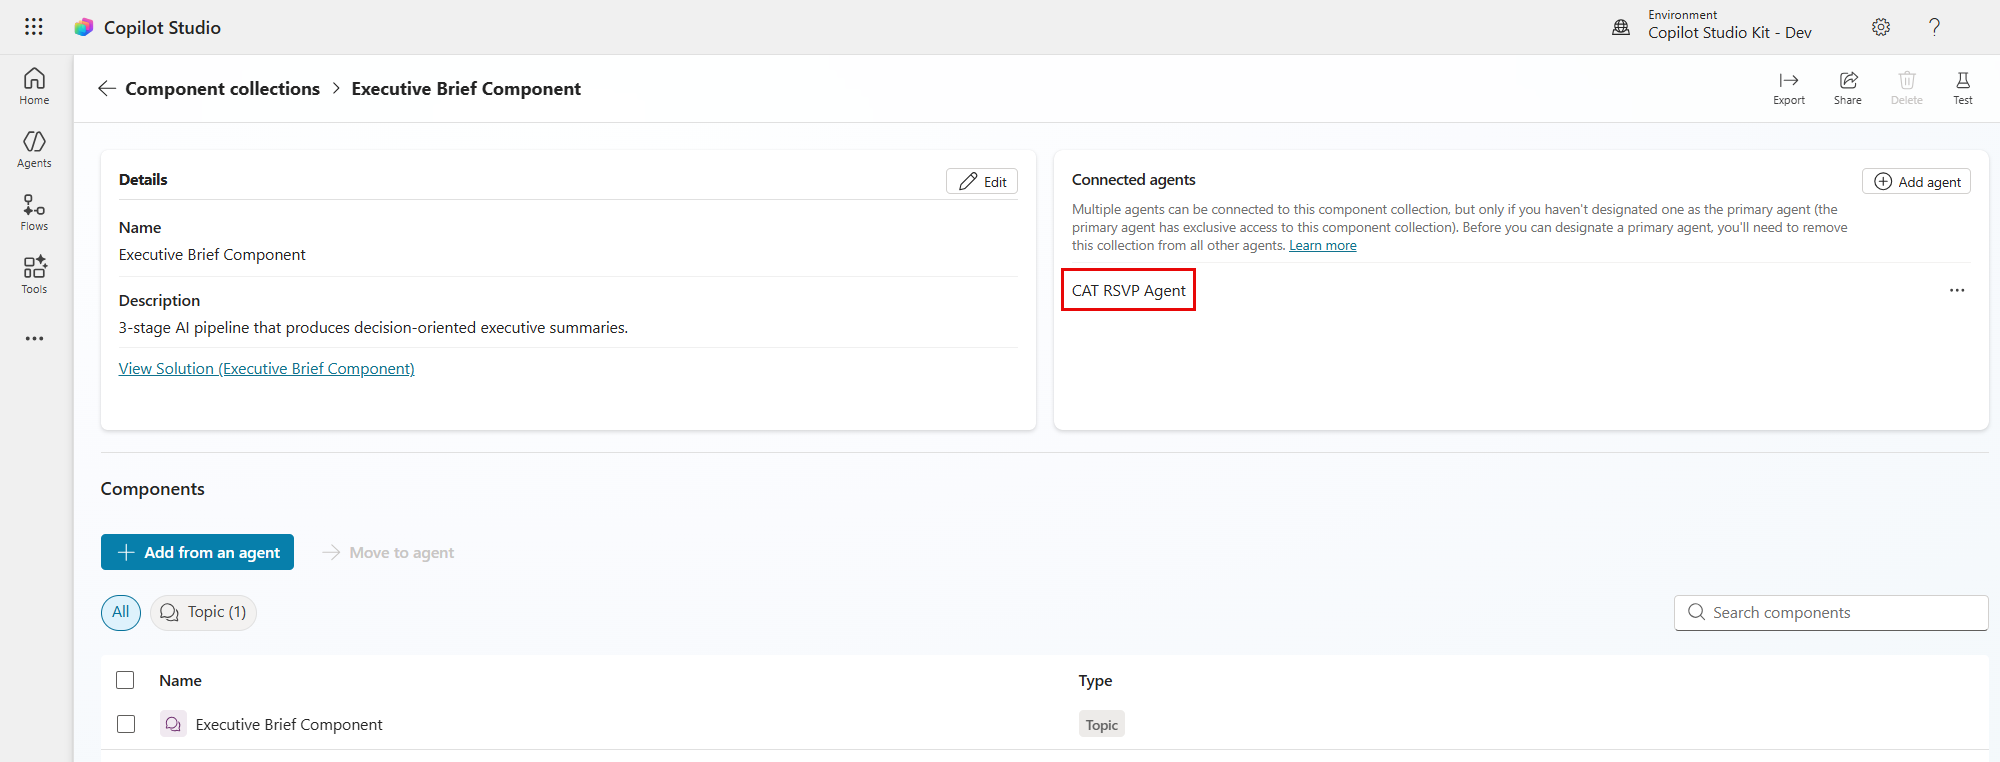2000x762 pixels.
Task: Open the settings gear
Action: coord(1881,27)
